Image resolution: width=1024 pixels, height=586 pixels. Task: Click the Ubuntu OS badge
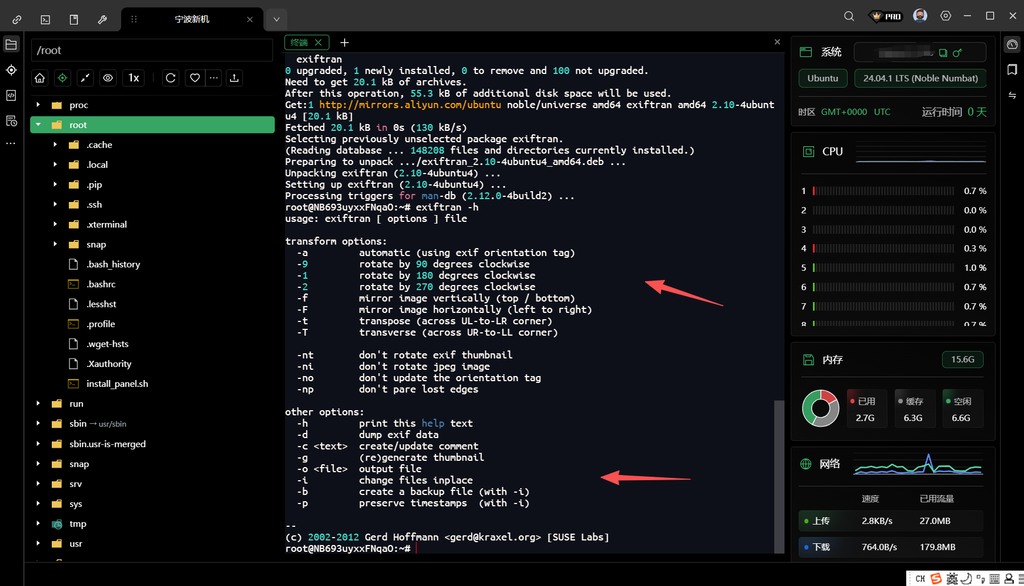pyautogui.click(x=823, y=78)
